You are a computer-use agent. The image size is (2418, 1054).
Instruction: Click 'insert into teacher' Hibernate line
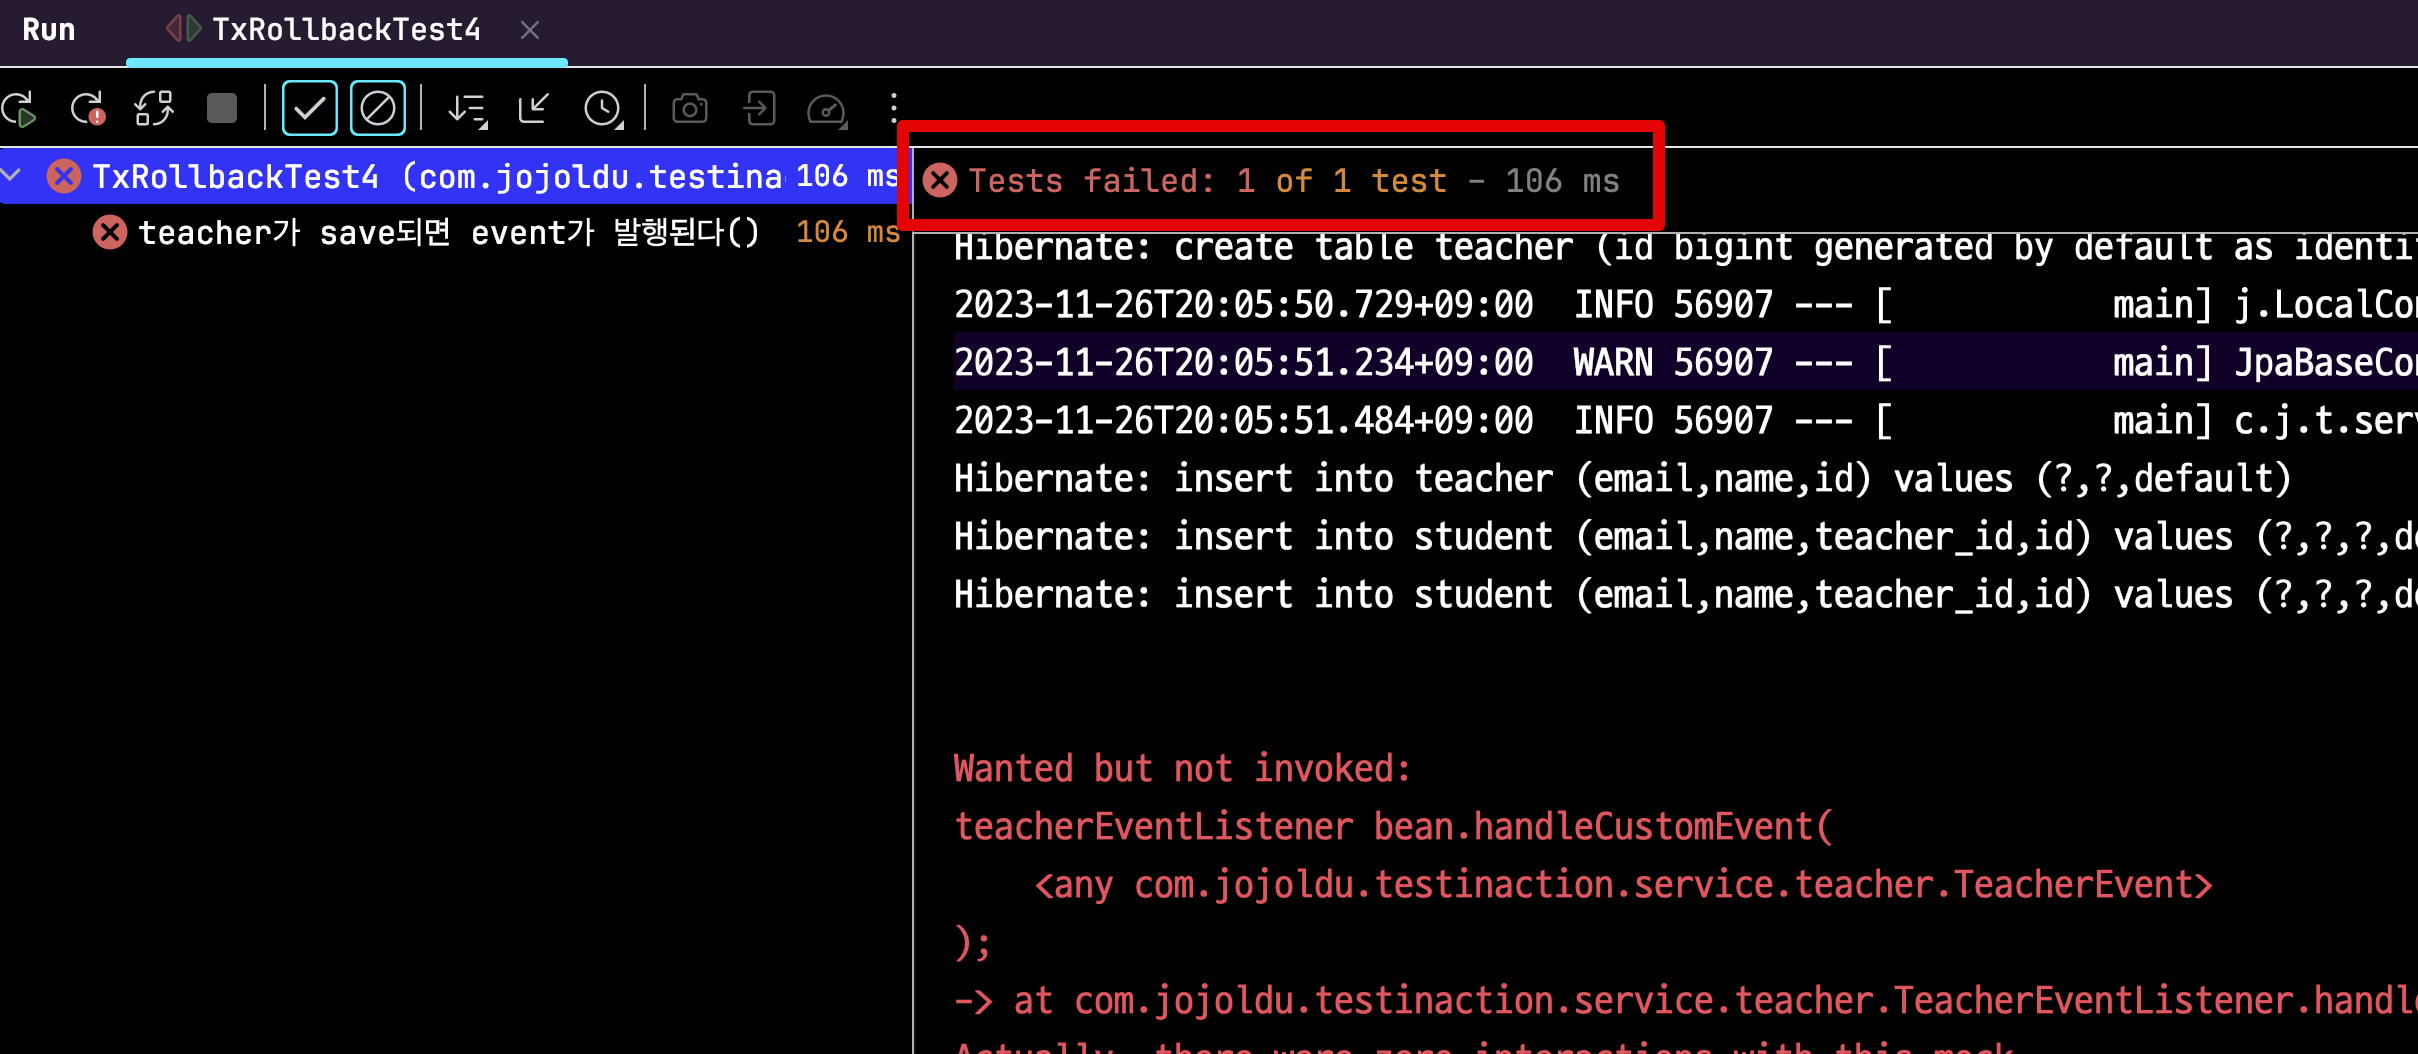point(1622,479)
